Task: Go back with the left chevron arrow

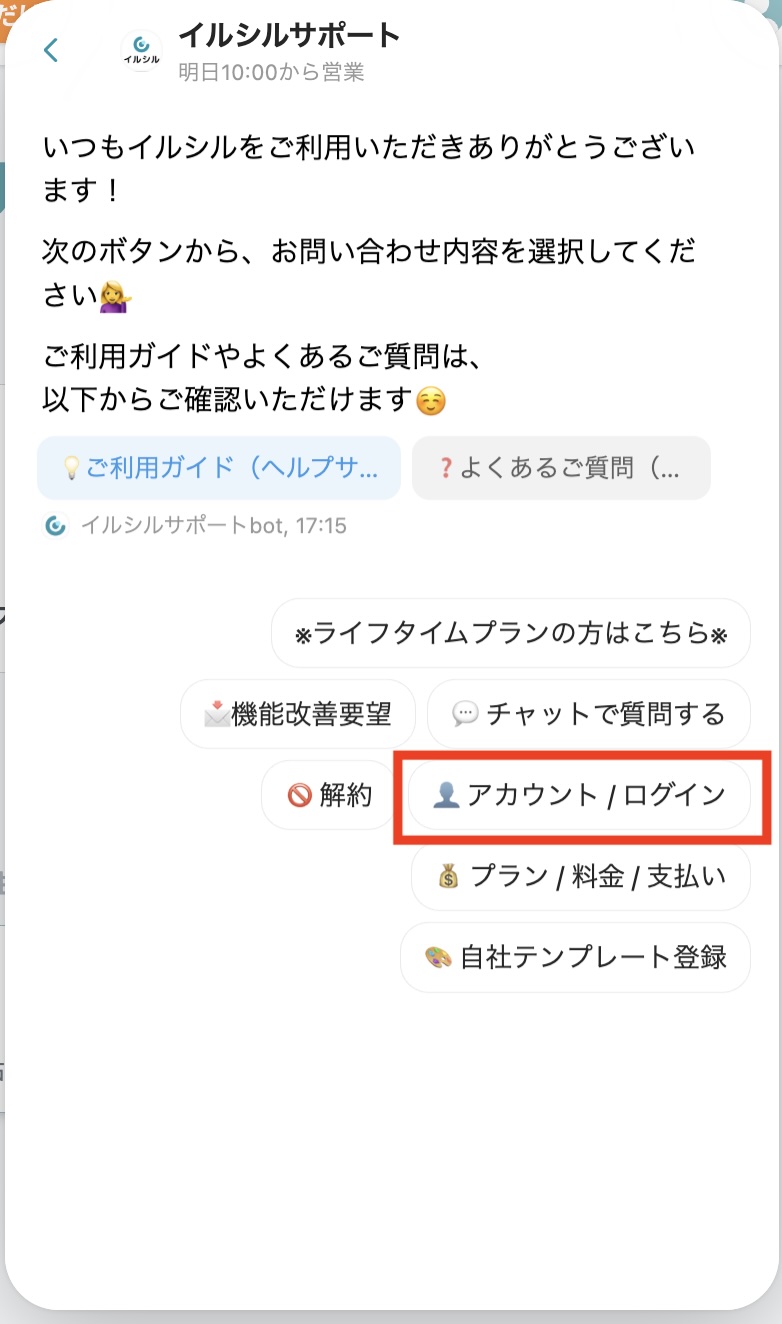Action: [x=51, y=49]
